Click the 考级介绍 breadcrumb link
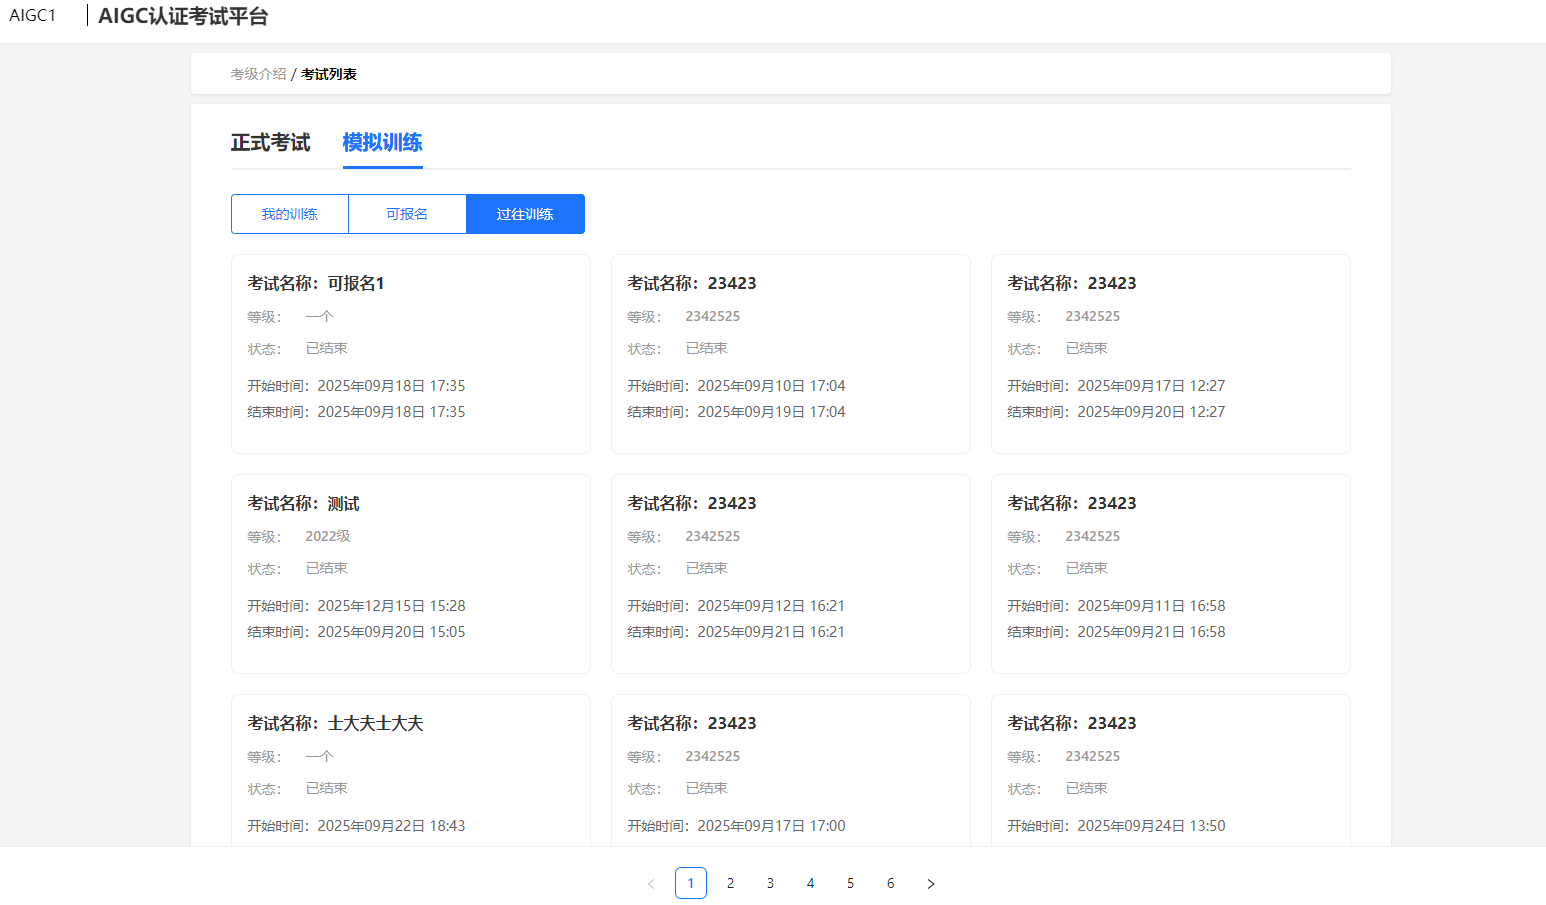This screenshot has height=905, width=1546. 258,74
